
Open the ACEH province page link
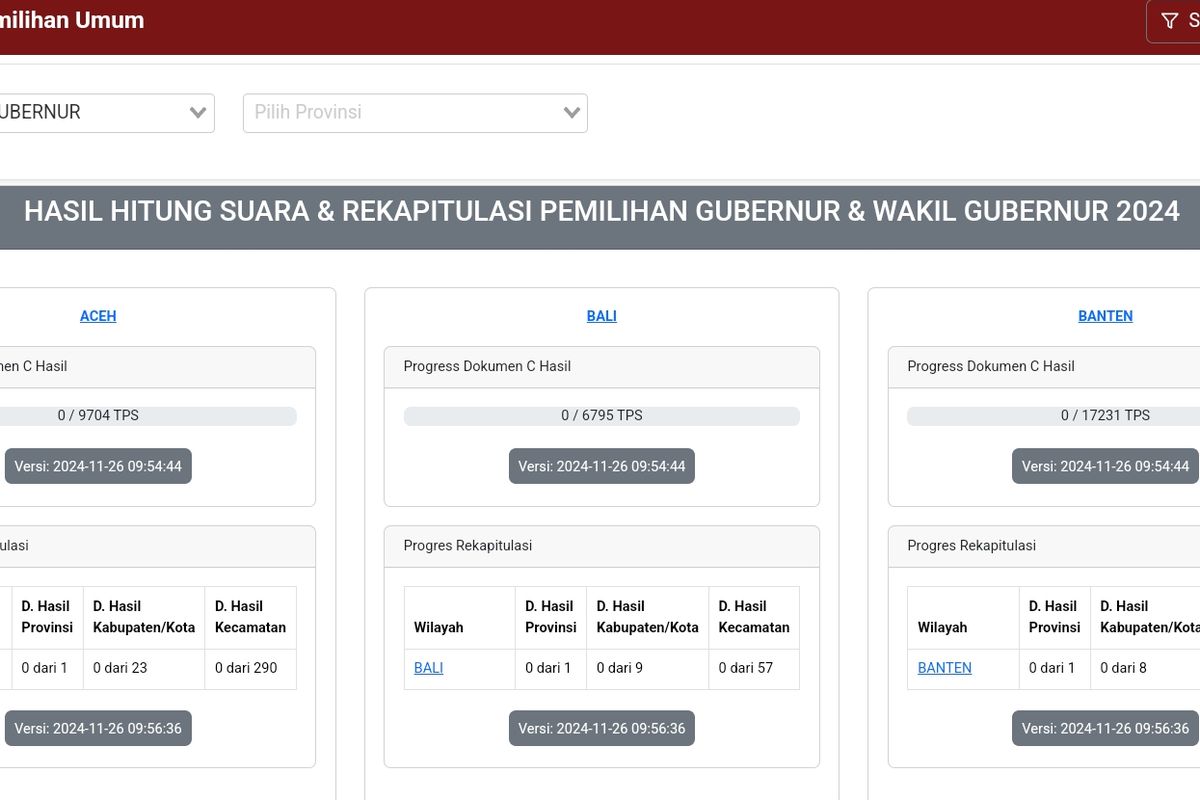point(98,316)
